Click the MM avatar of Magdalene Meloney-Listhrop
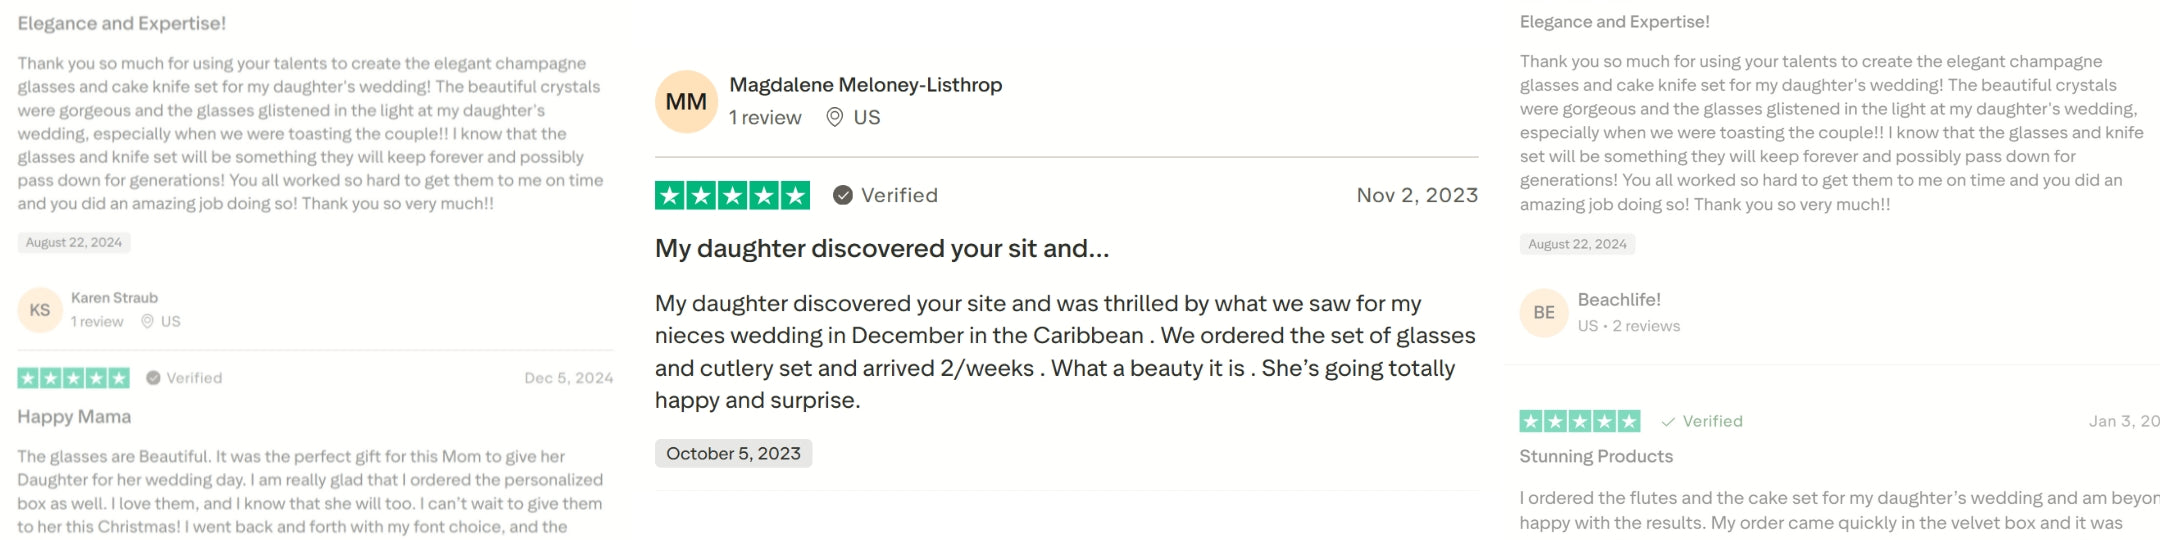 (x=686, y=102)
